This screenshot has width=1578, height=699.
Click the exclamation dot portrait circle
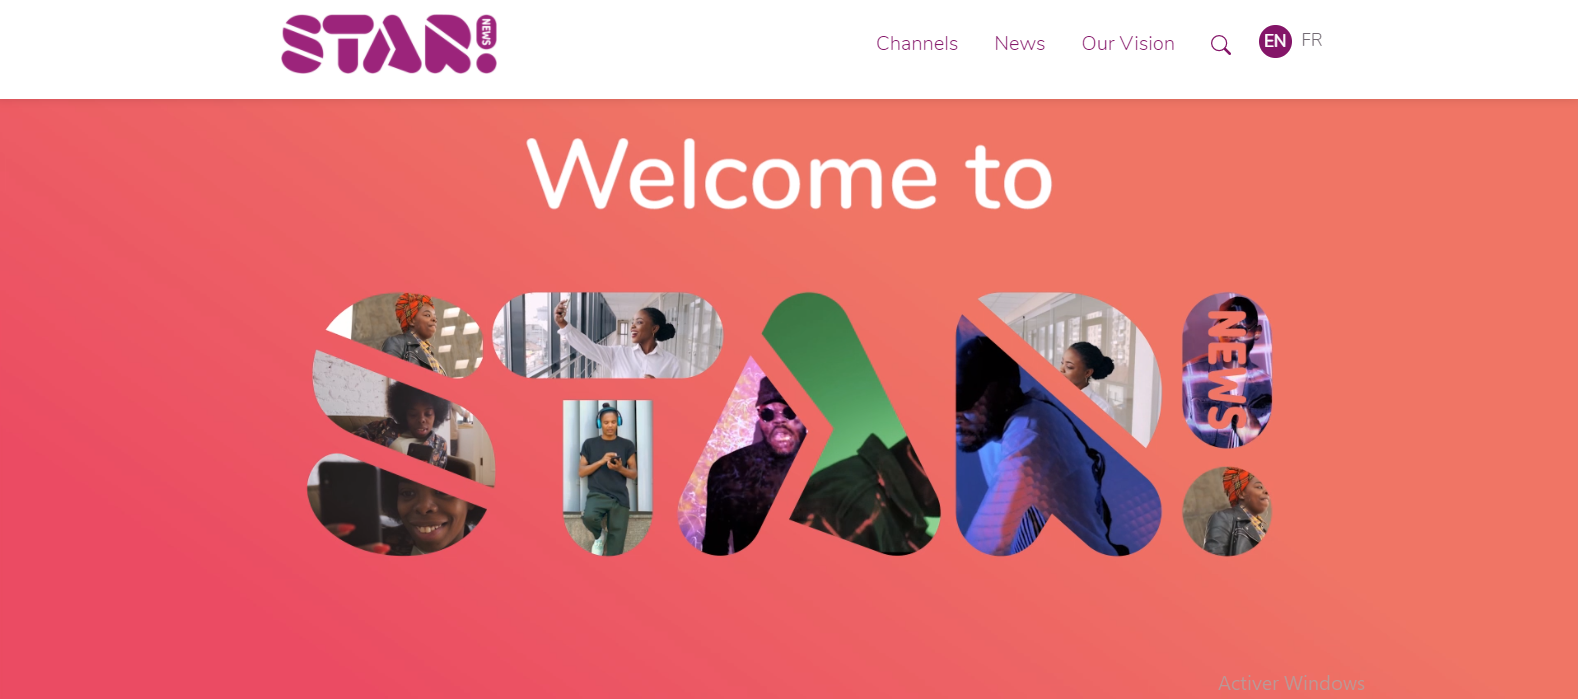pos(1227,511)
